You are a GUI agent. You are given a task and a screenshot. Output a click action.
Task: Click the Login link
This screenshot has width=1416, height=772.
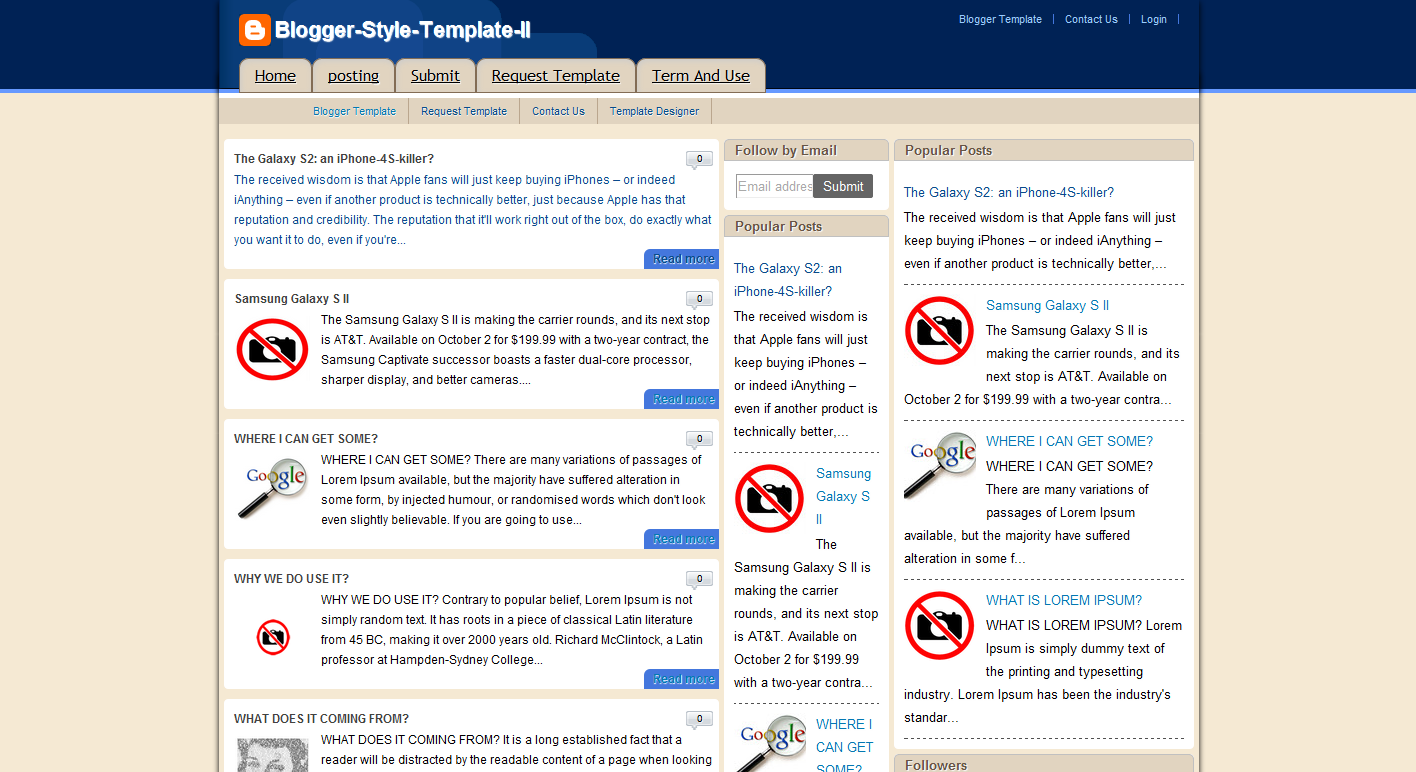1153,19
